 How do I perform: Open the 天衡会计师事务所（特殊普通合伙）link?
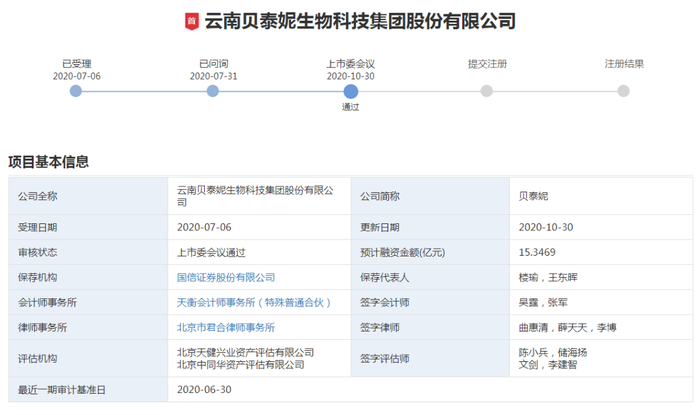254,303
